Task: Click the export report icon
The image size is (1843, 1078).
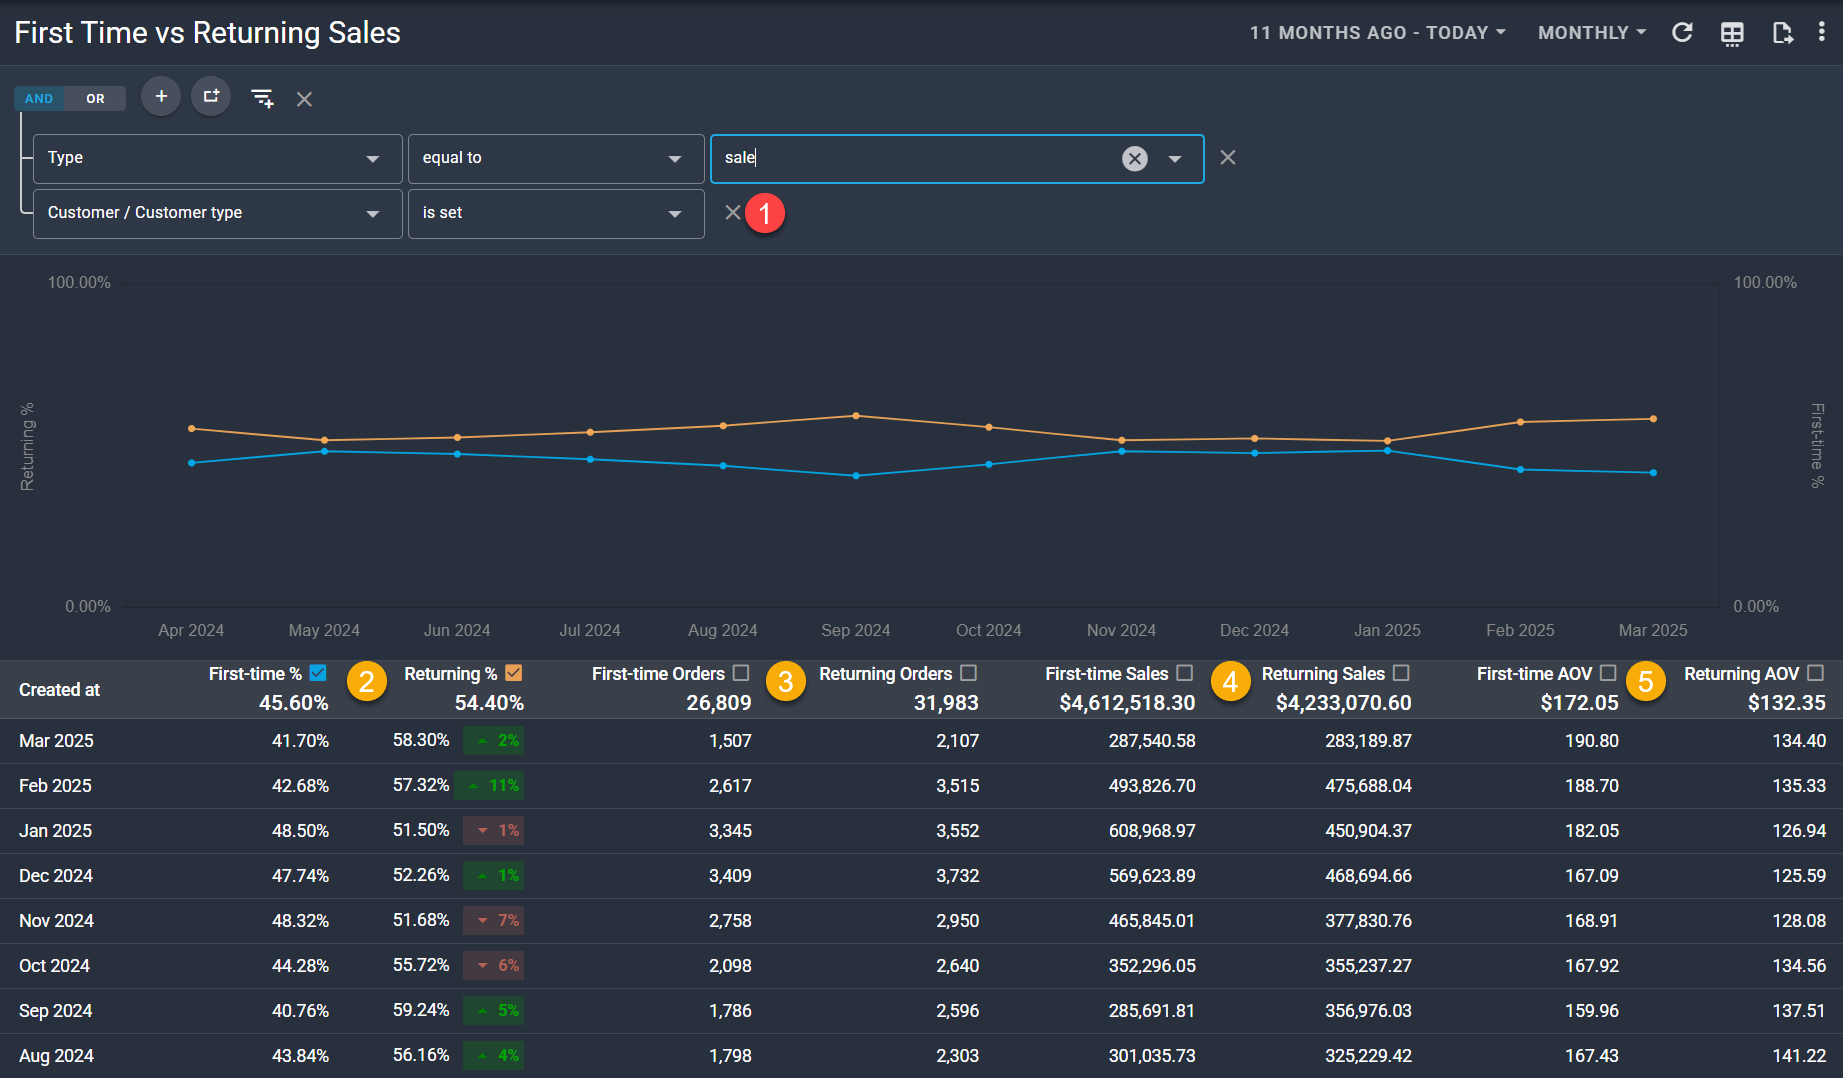Action: (x=1782, y=33)
